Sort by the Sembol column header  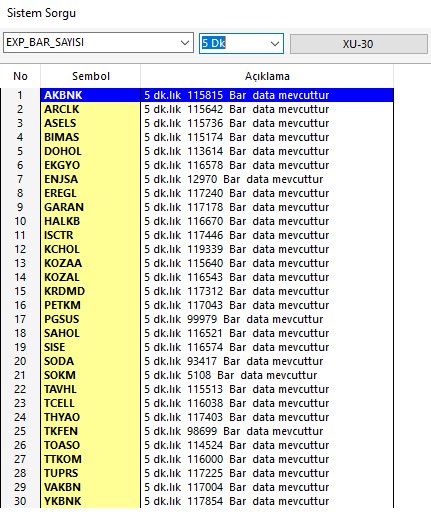pos(91,76)
